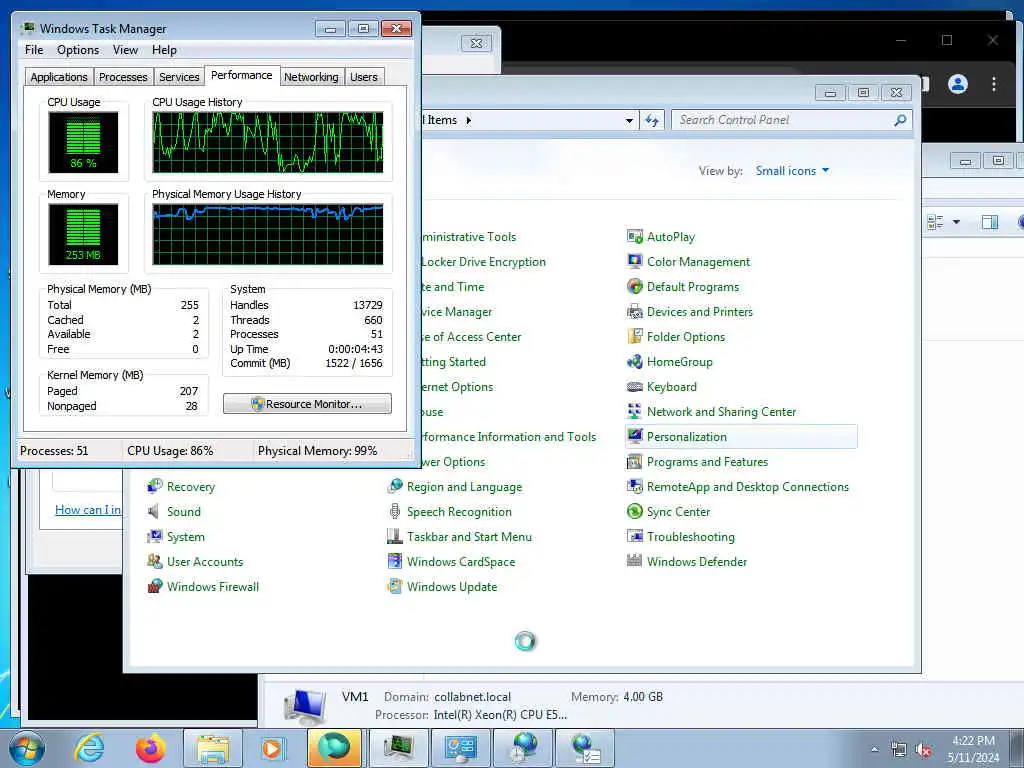
Task: Click search magnifier in Control Panel
Action: point(900,120)
